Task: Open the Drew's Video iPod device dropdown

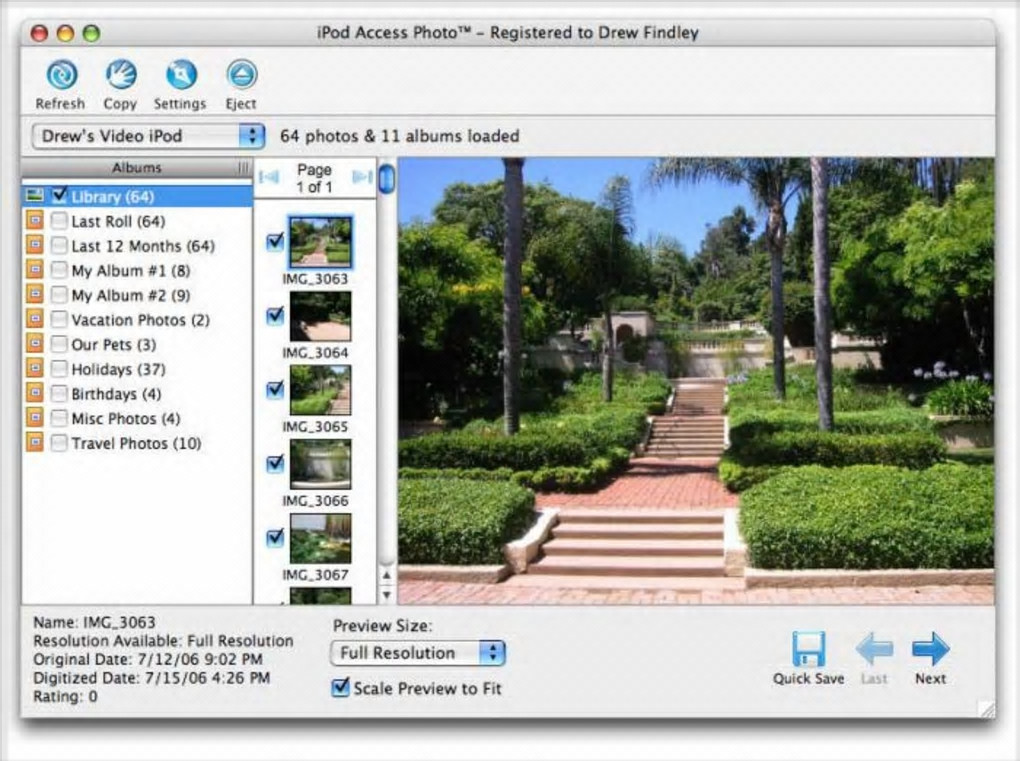Action: 148,136
